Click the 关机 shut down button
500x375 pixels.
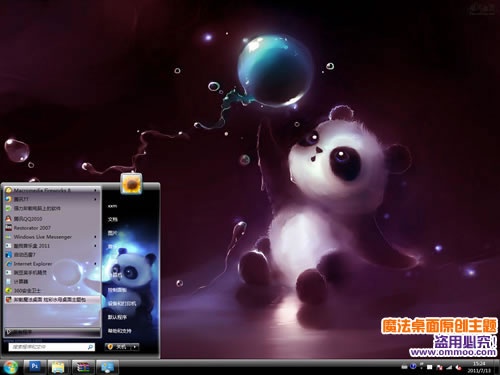coord(118,347)
